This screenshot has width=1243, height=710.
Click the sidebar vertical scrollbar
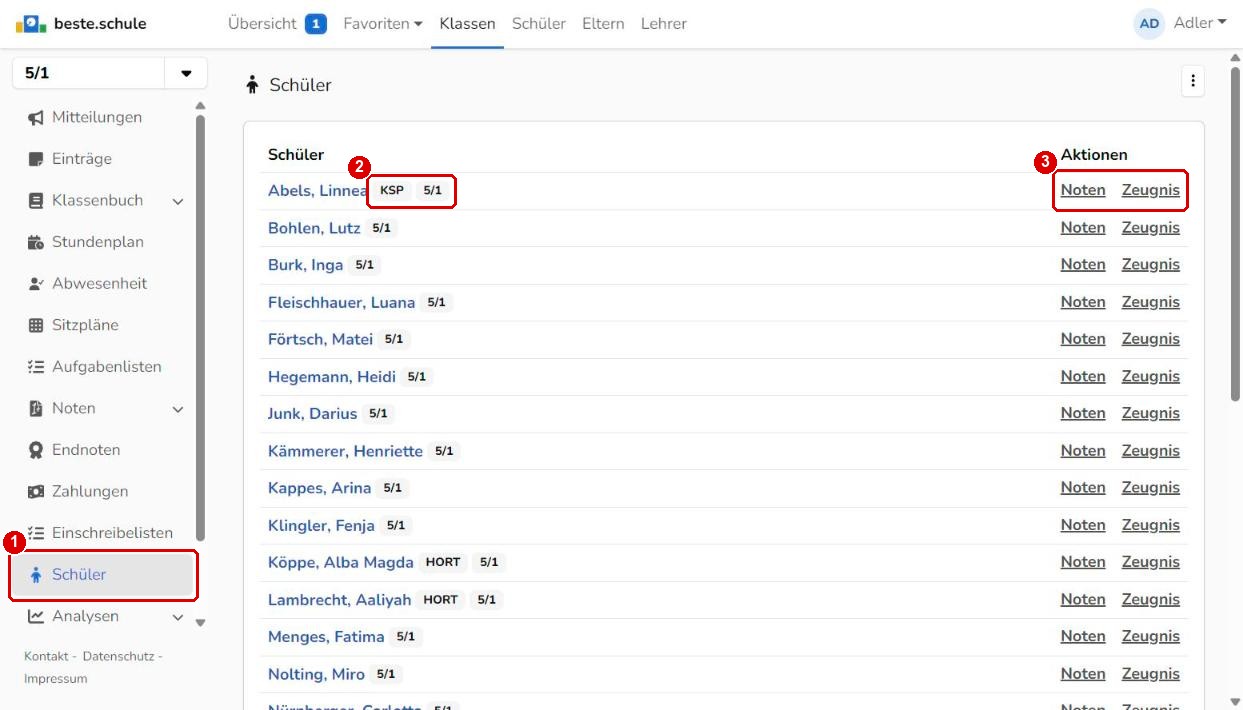pyautogui.click(x=200, y=328)
